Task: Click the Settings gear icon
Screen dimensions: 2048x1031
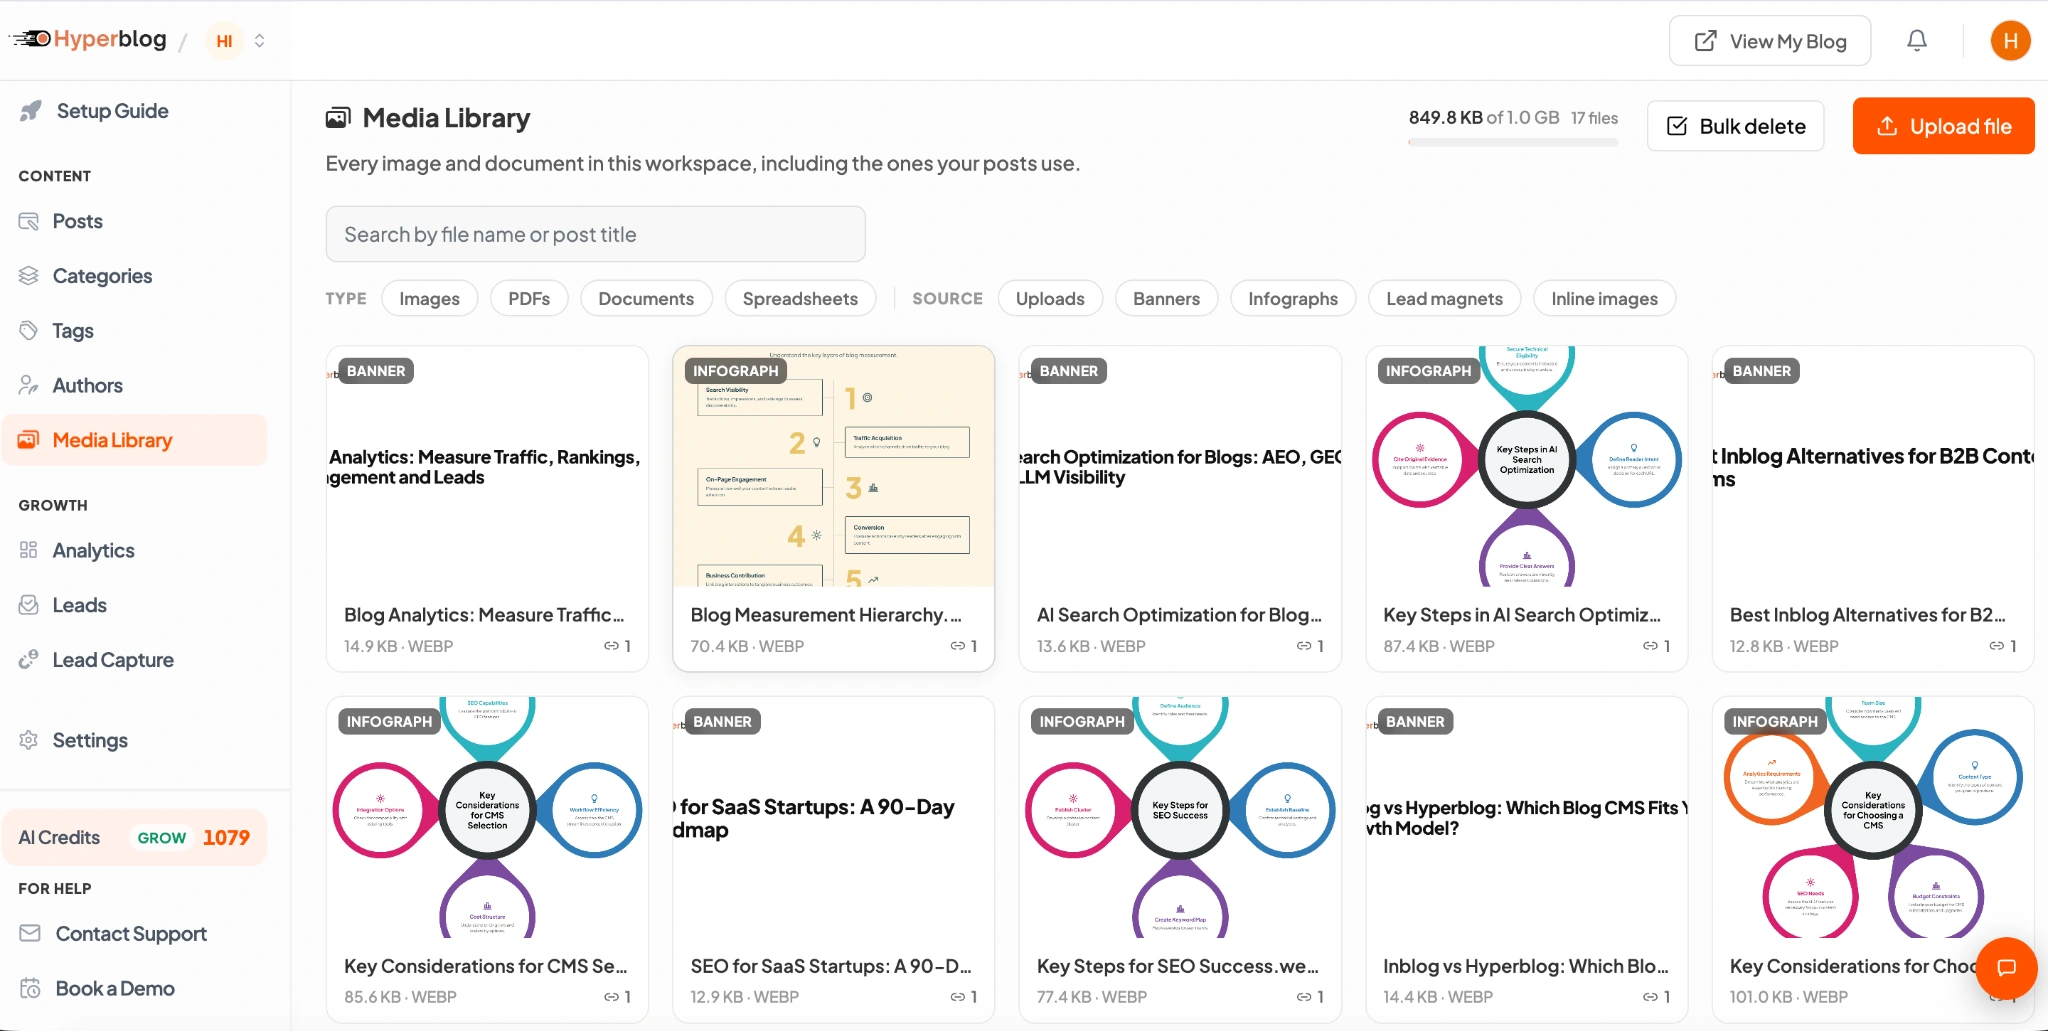Action: point(29,740)
